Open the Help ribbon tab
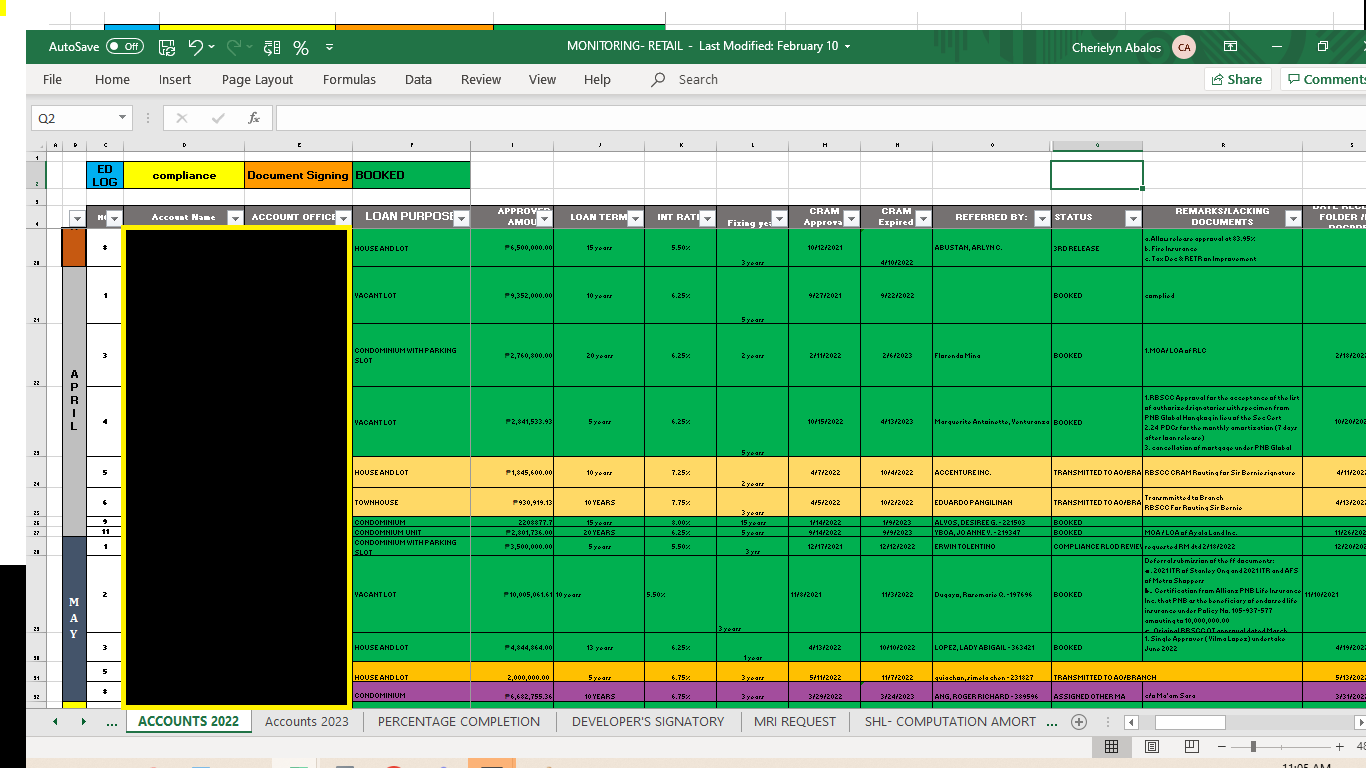Image resolution: width=1366 pixels, height=768 pixels. 597,79
